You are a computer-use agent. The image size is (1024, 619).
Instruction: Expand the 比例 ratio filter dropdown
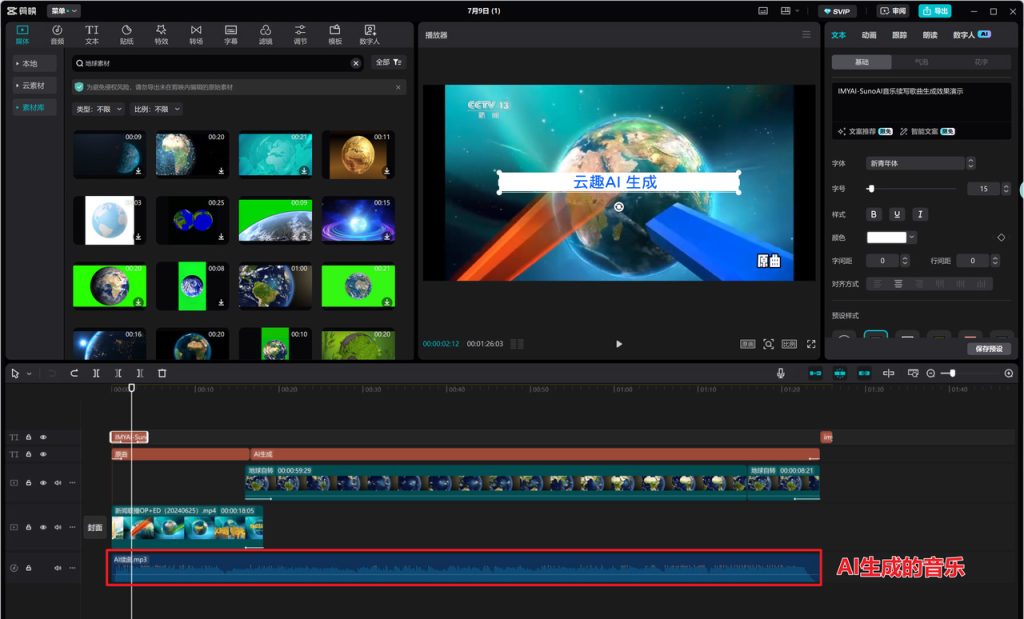157,109
